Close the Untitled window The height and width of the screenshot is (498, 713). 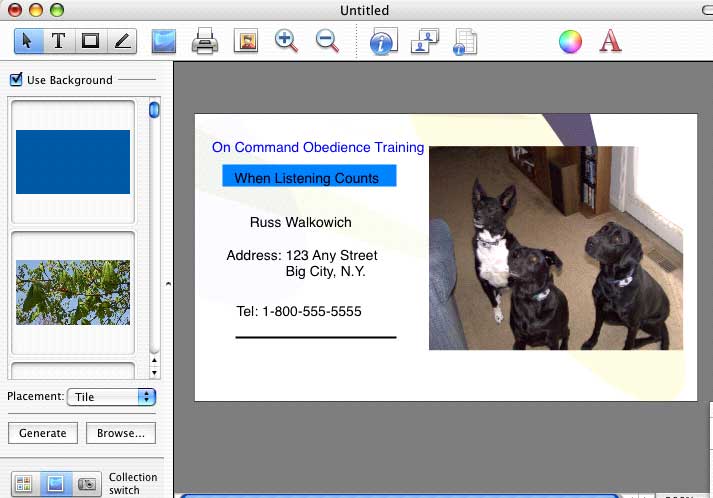pos(15,10)
